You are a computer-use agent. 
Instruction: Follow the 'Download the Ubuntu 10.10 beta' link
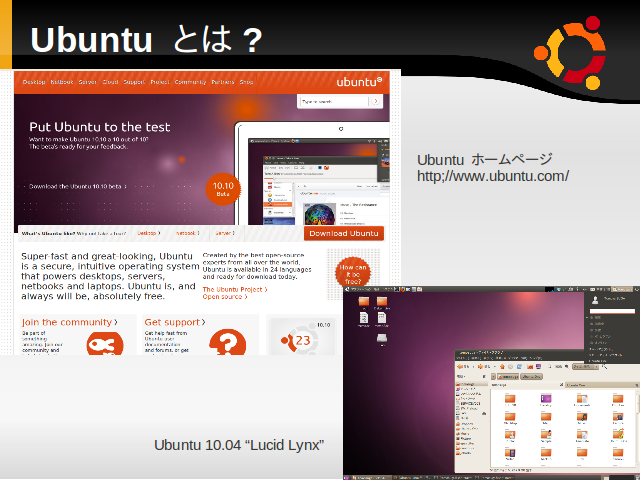pyautogui.click(x=78, y=187)
